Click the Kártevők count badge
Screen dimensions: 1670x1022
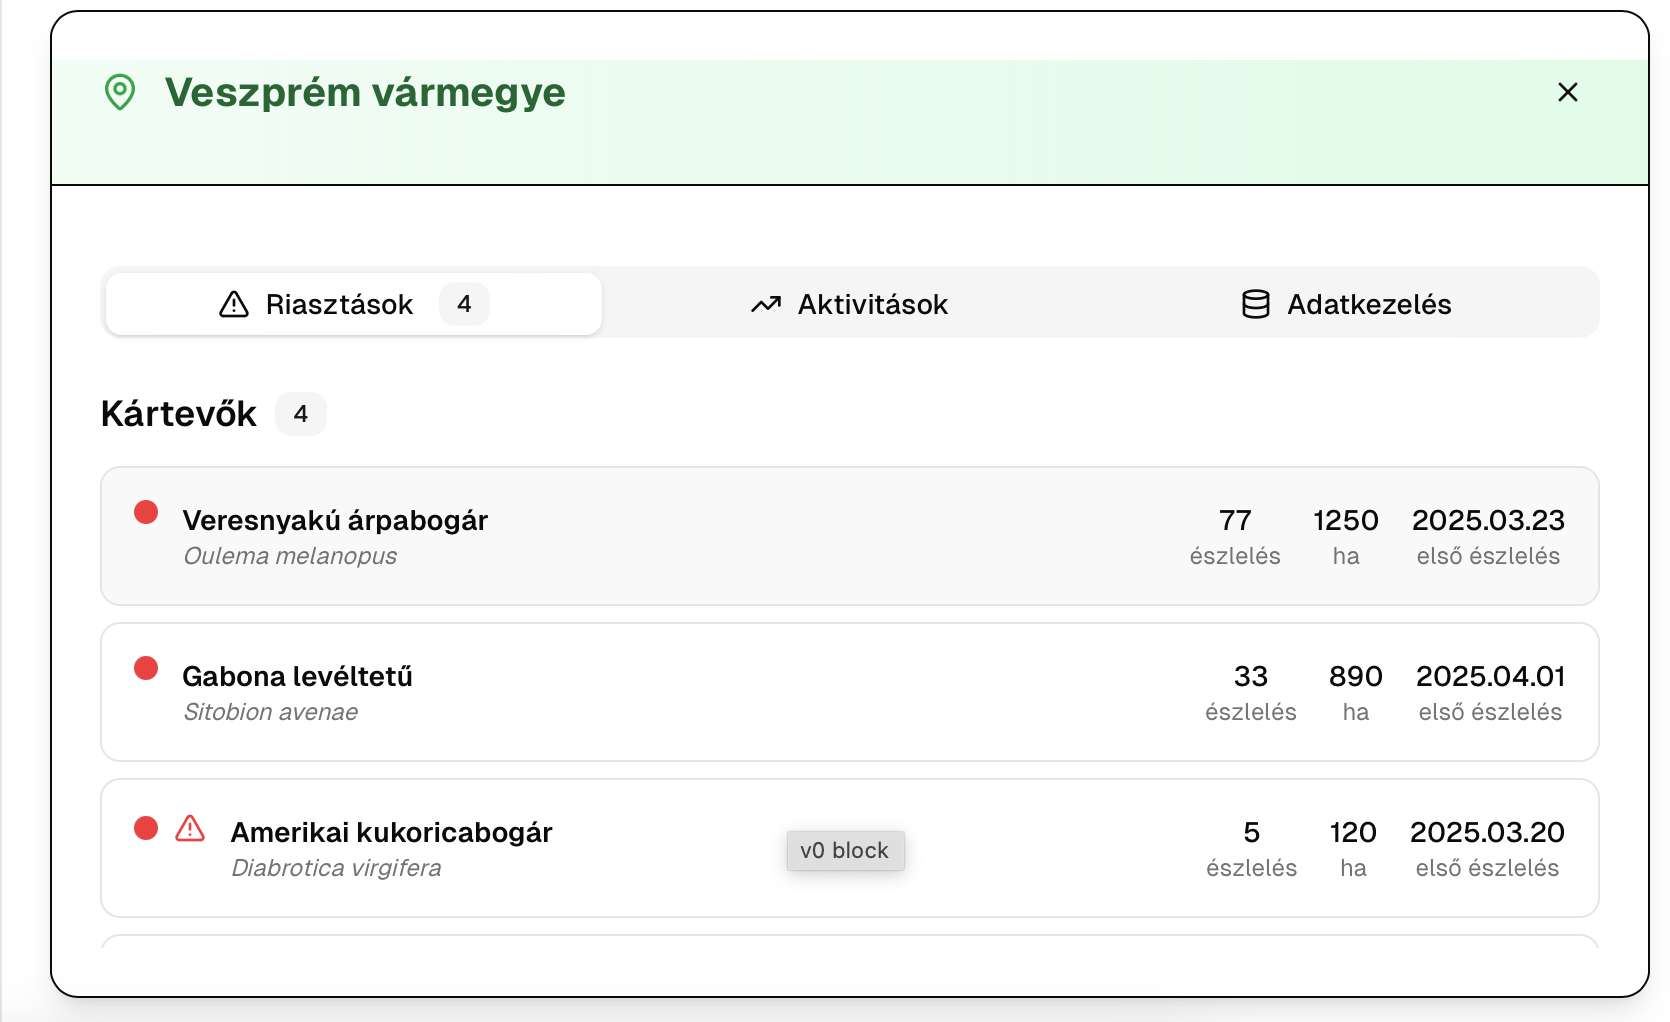point(300,414)
